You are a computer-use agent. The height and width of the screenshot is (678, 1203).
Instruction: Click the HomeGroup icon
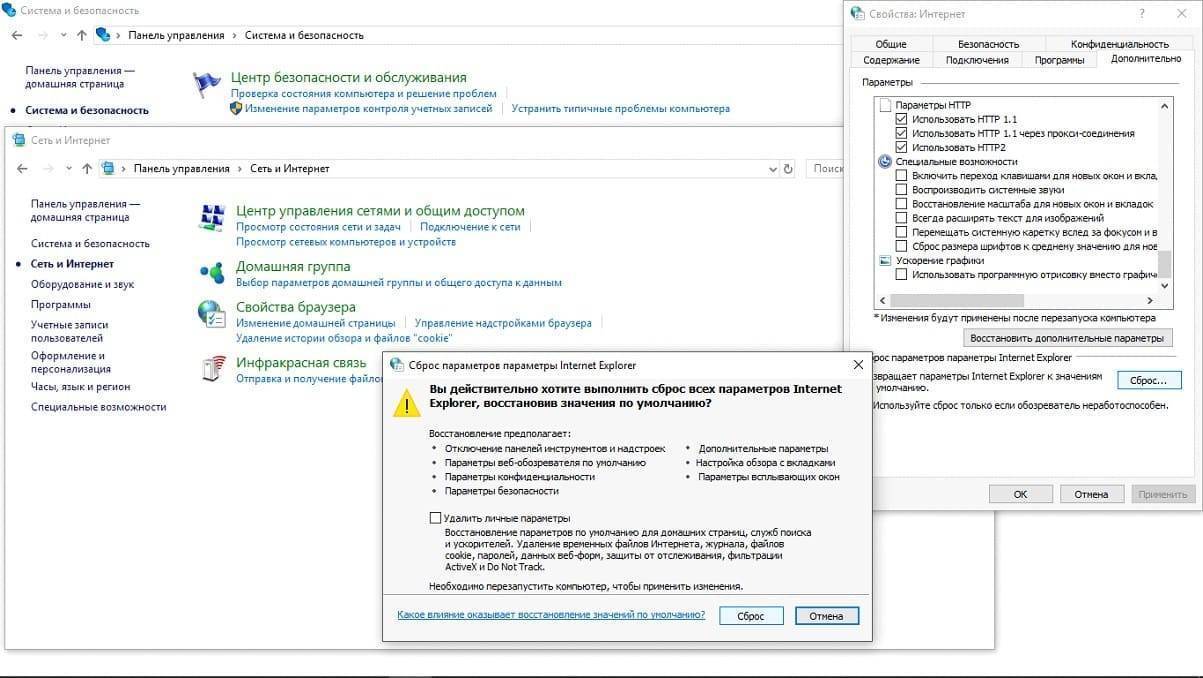[x=212, y=271]
